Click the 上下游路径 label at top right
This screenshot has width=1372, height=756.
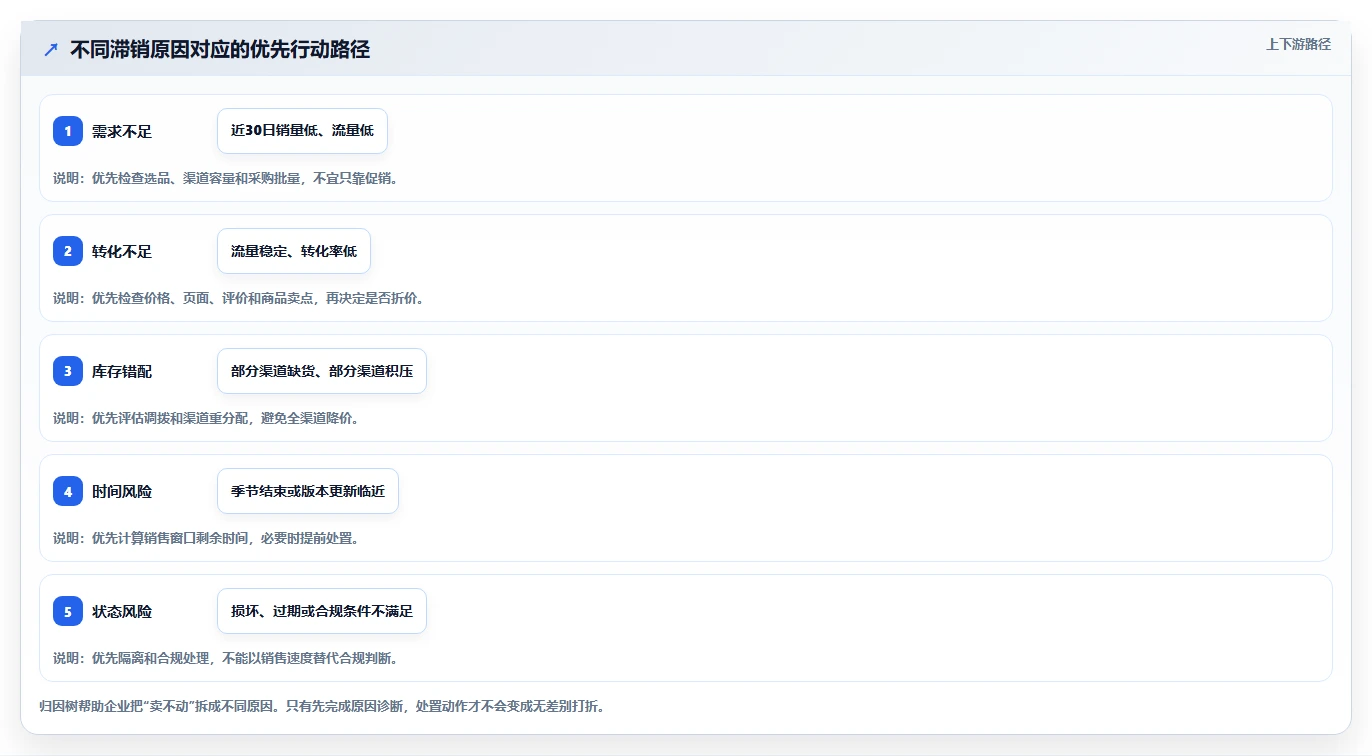coord(1298,44)
